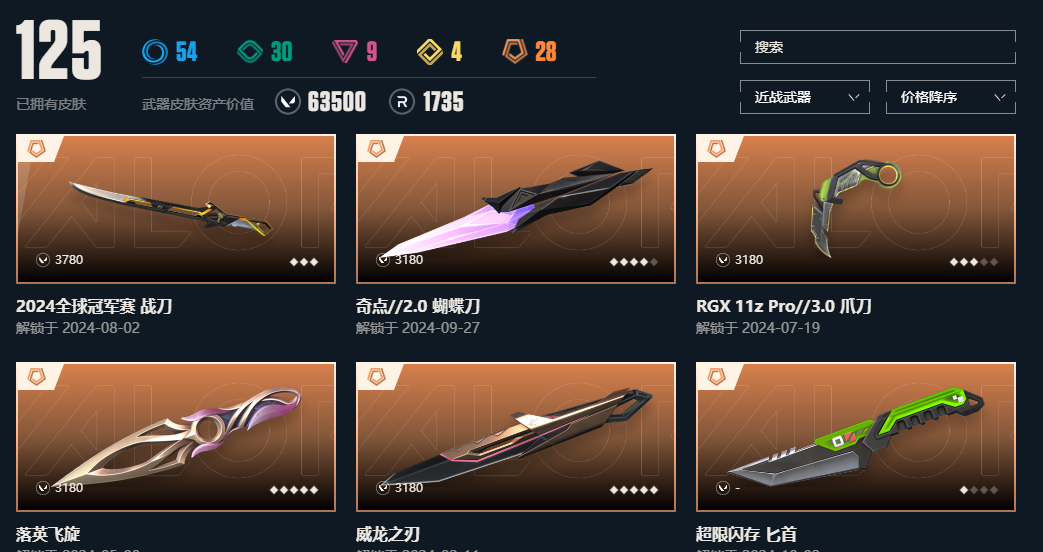Click the 2024全球冠军赛 战刀 title text
This screenshot has height=552, width=1043.
pos(94,307)
